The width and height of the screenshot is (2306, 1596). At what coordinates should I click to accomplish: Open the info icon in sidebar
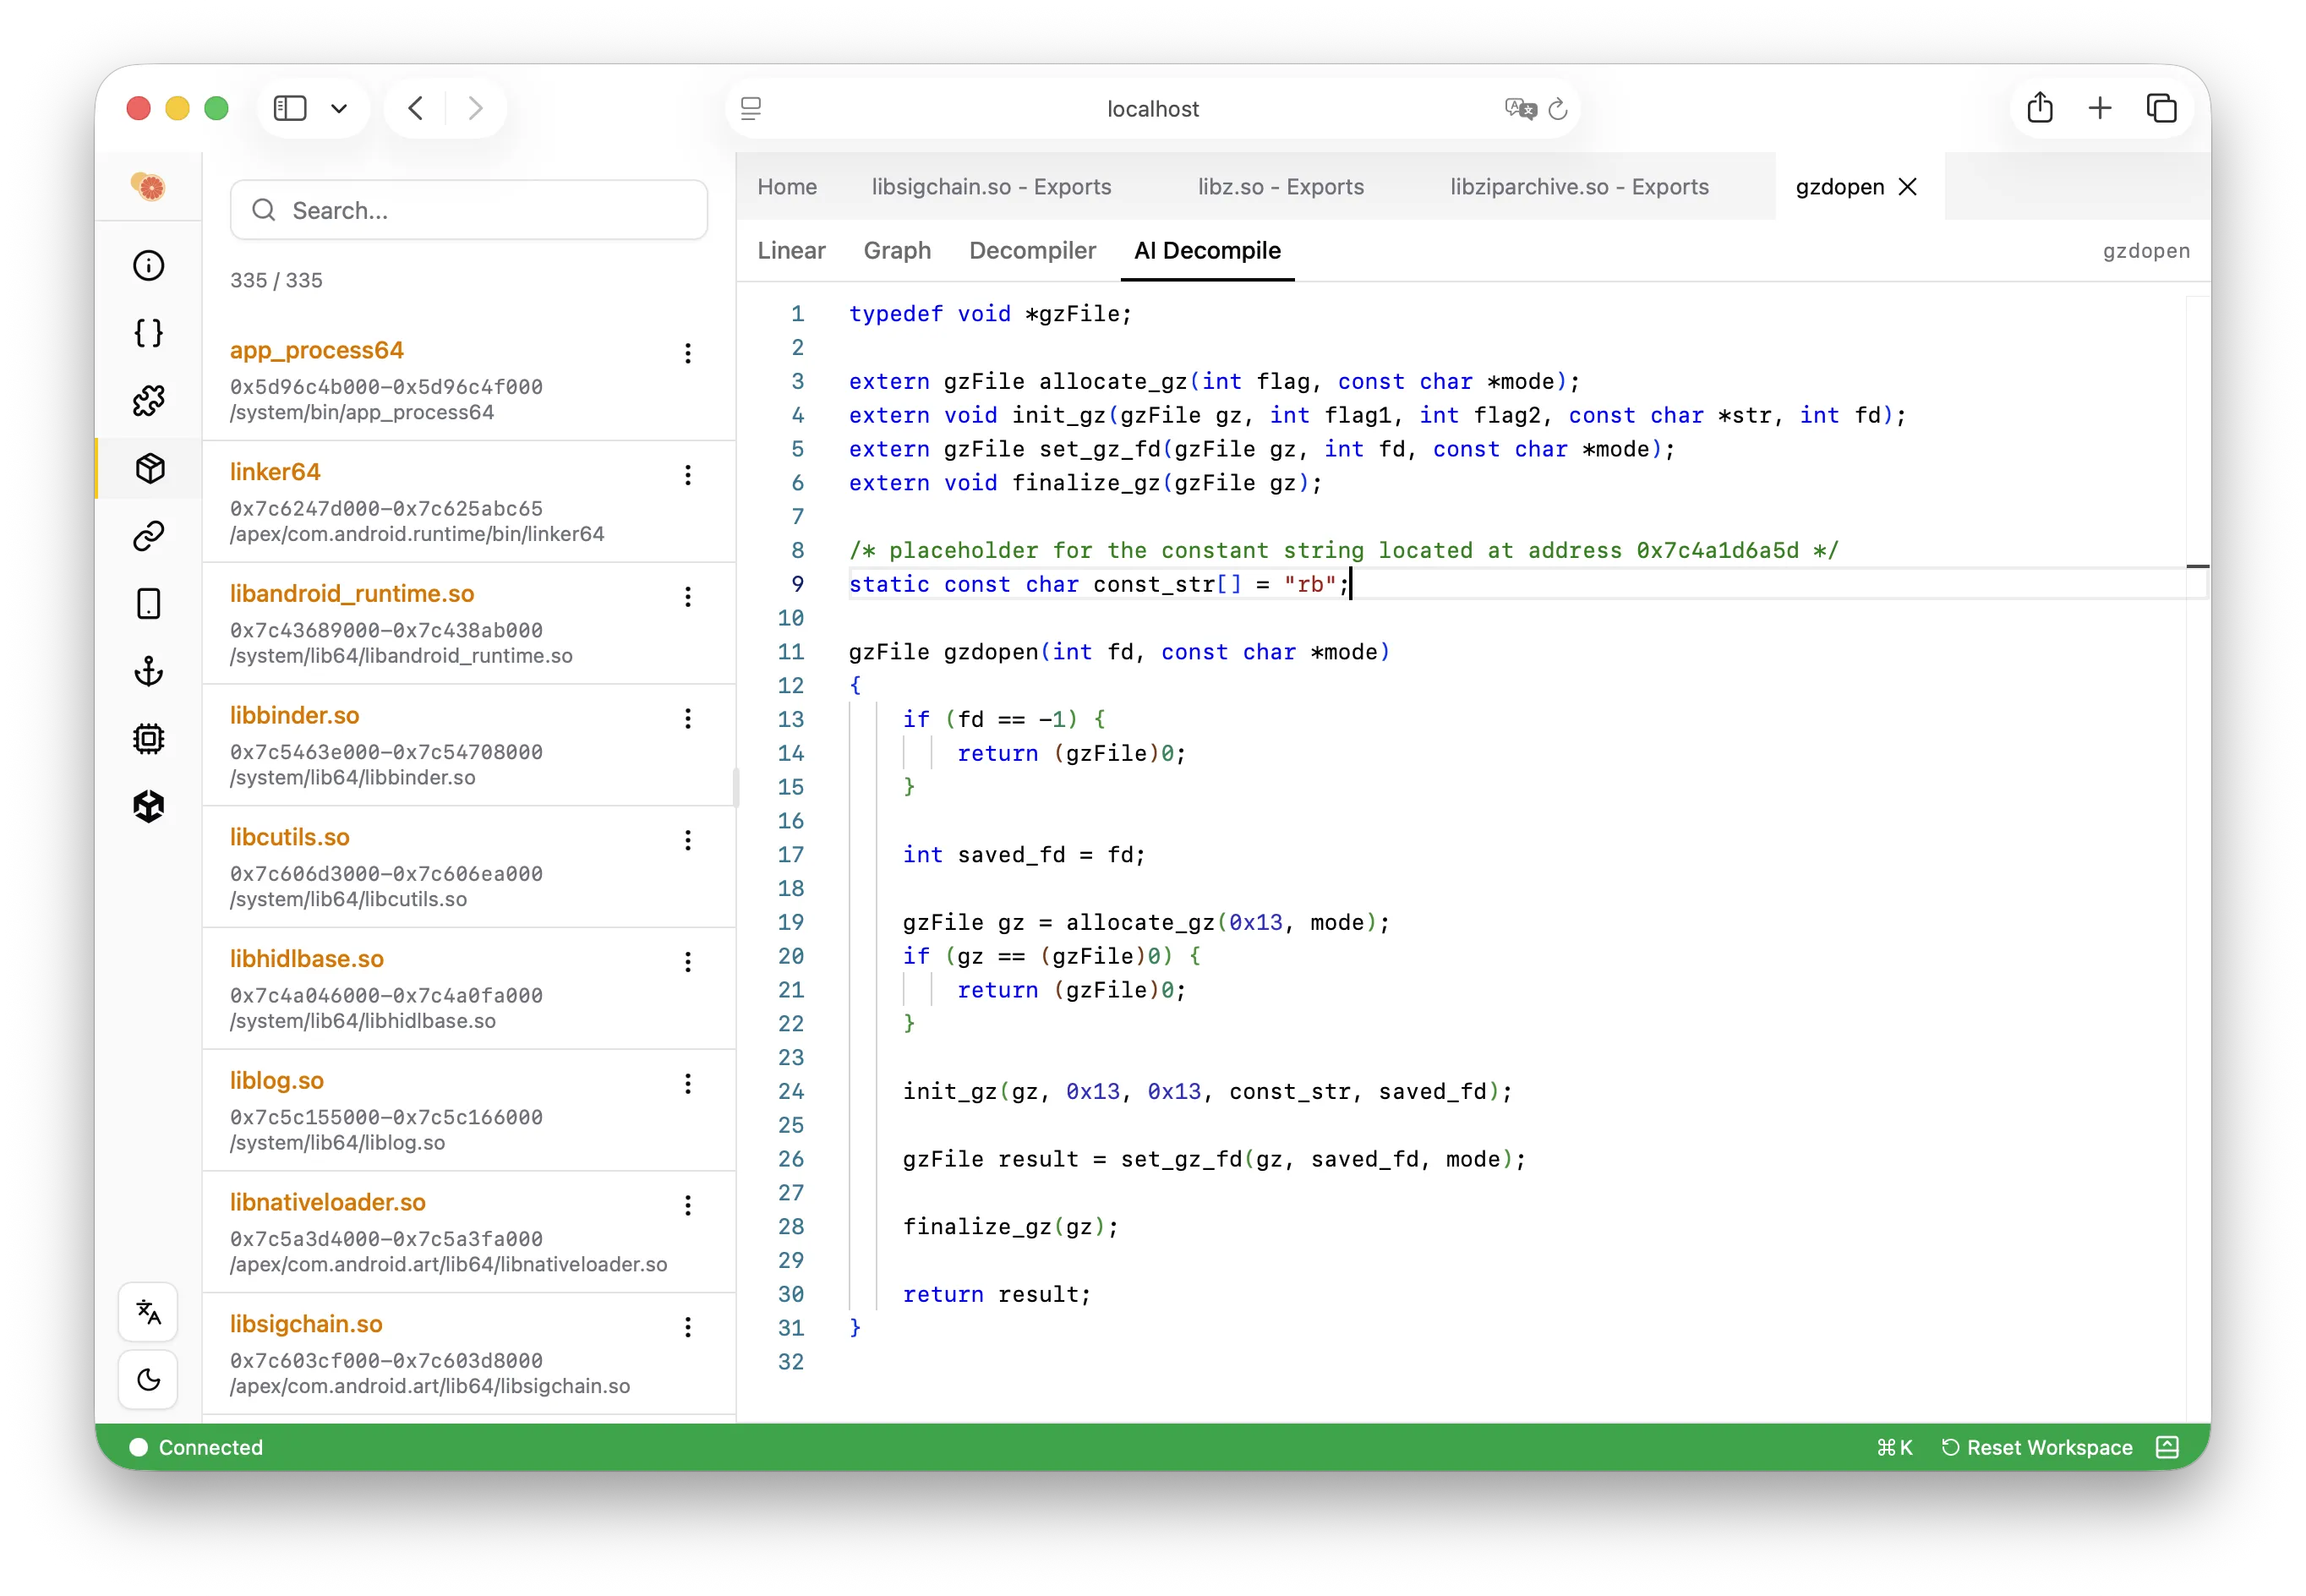point(148,265)
